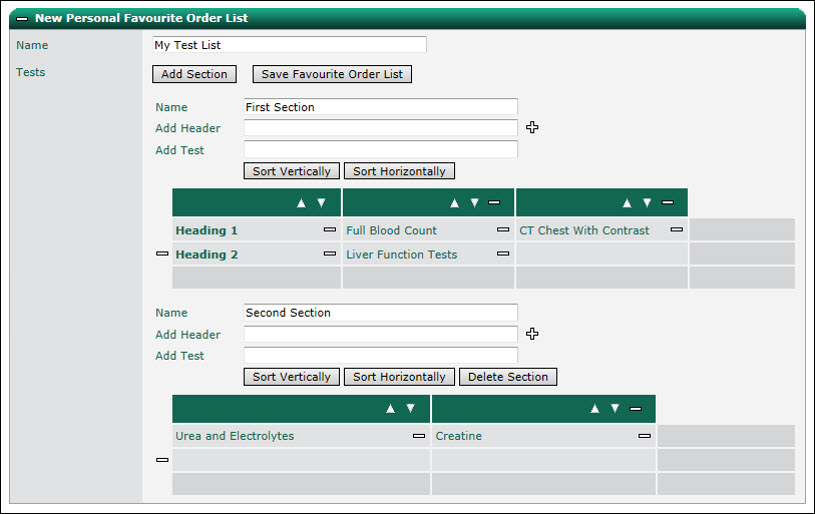Click the 'First Section' name field
The image size is (815, 514).
coord(380,107)
